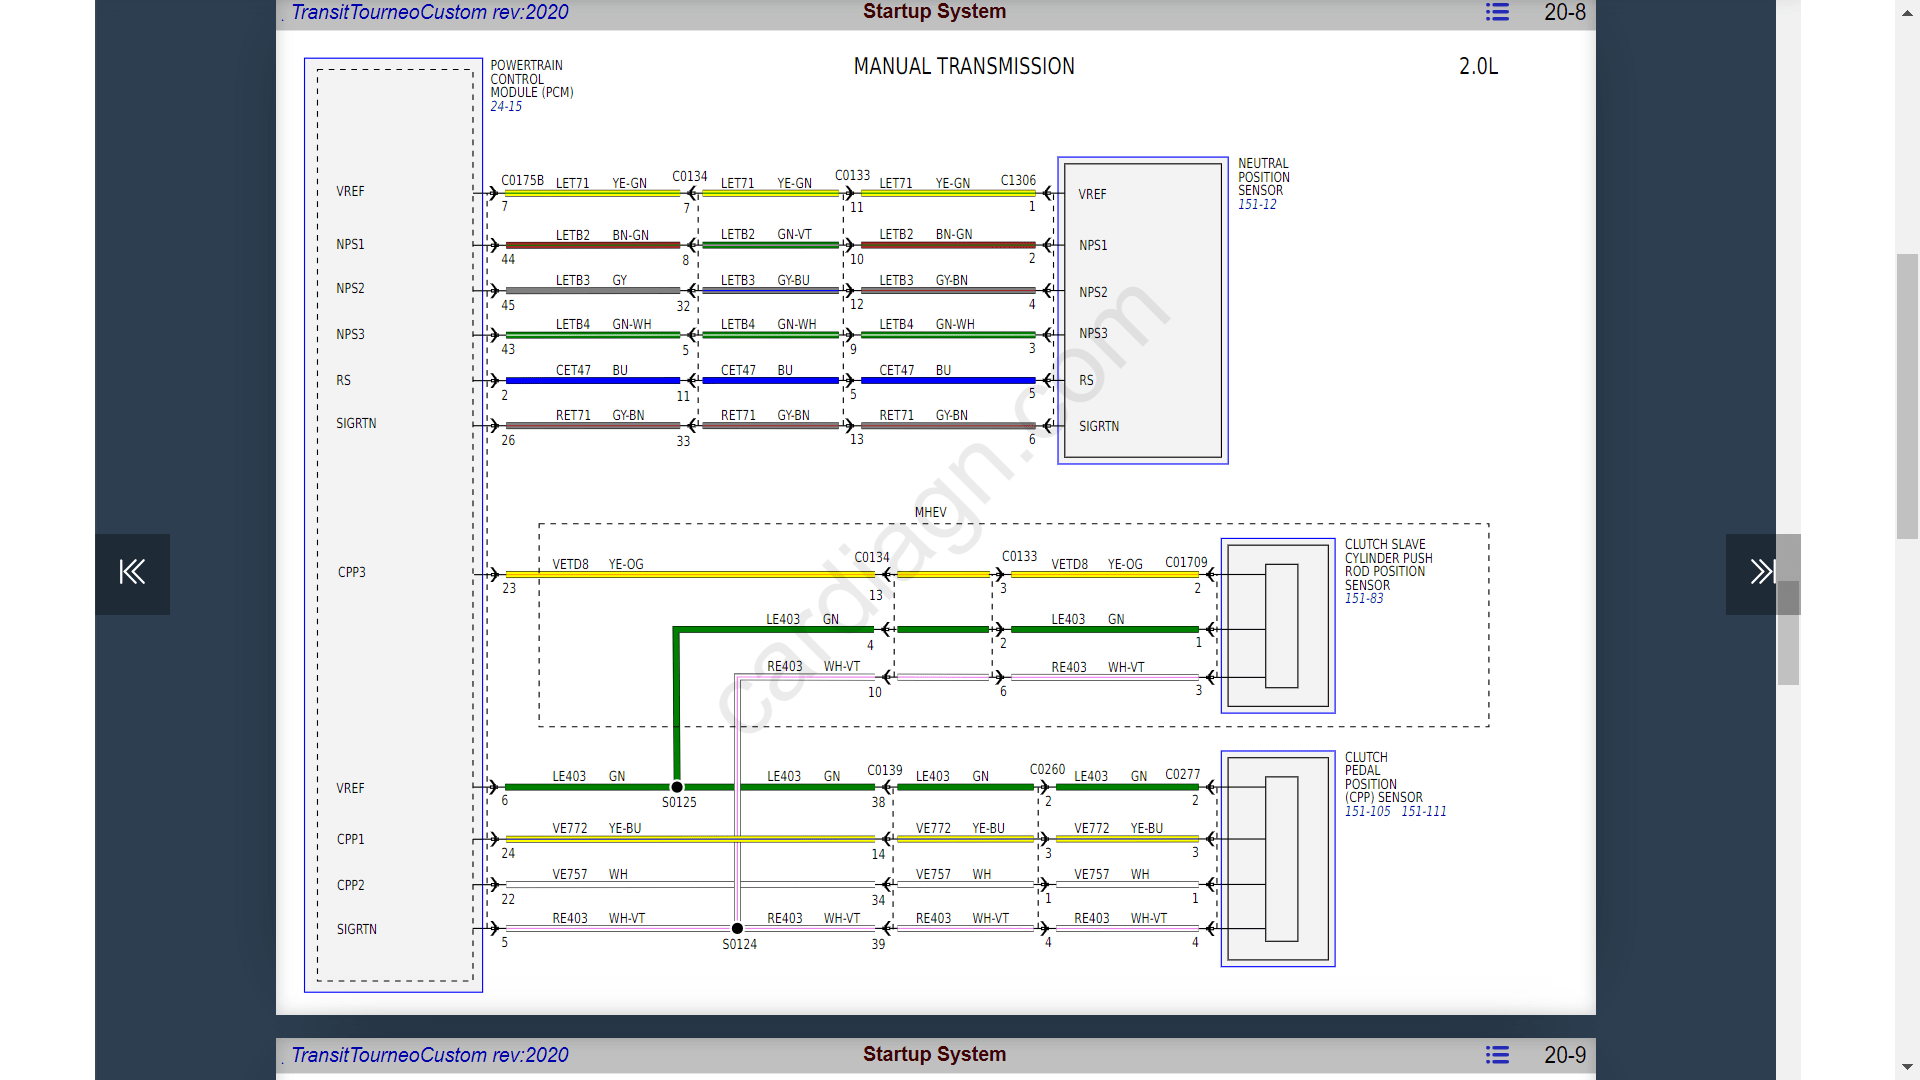
Task: Open the PCM reference link 24-15
Action: [x=504, y=106]
